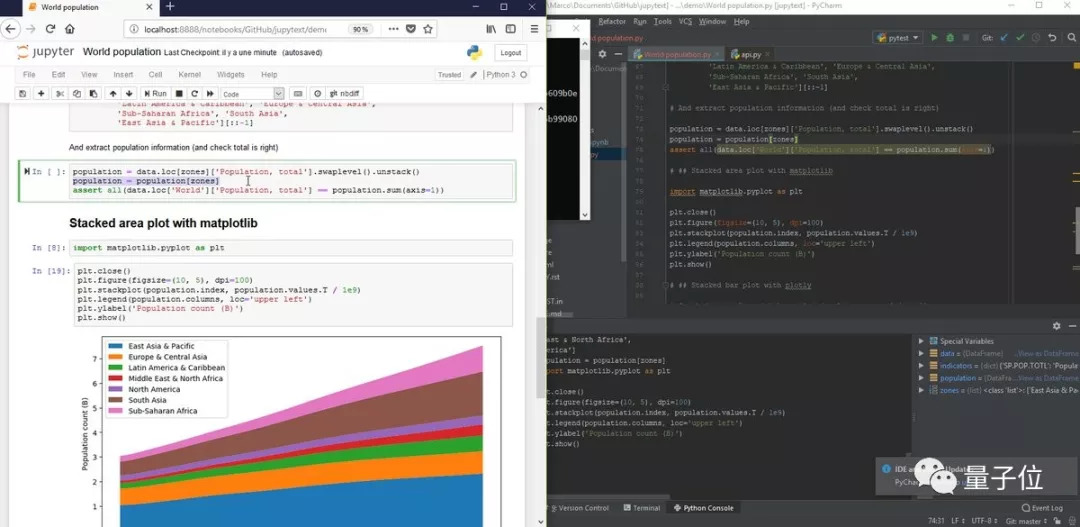
Task: Save the Jupyter notebook with the floppy icon
Action: tap(22, 93)
